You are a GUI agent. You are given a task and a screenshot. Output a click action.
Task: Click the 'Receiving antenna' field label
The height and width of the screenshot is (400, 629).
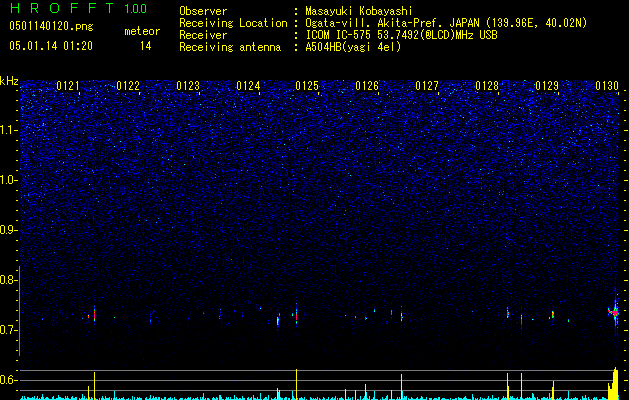click(230, 47)
